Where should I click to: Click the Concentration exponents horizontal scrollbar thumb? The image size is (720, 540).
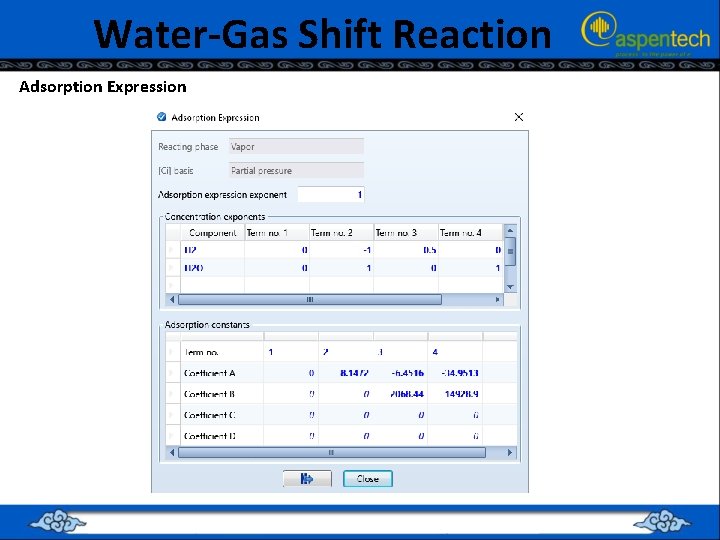tap(310, 299)
